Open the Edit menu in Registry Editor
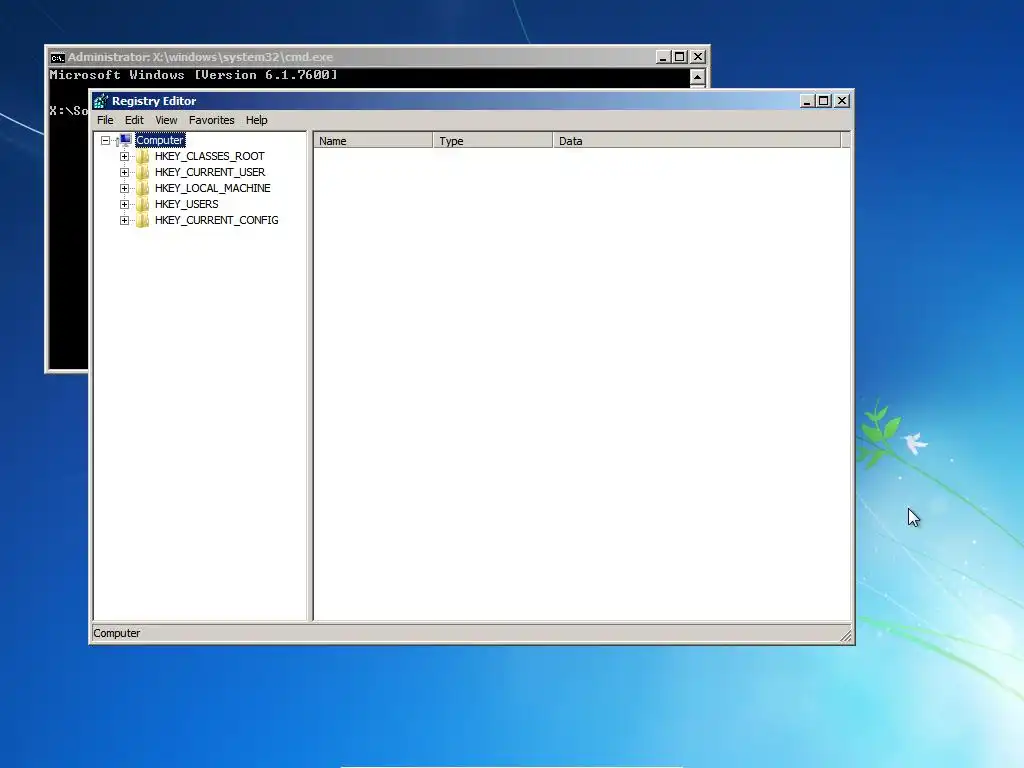Image resolution: width=1024 pixels, height=768 pixels. point(134,120)
